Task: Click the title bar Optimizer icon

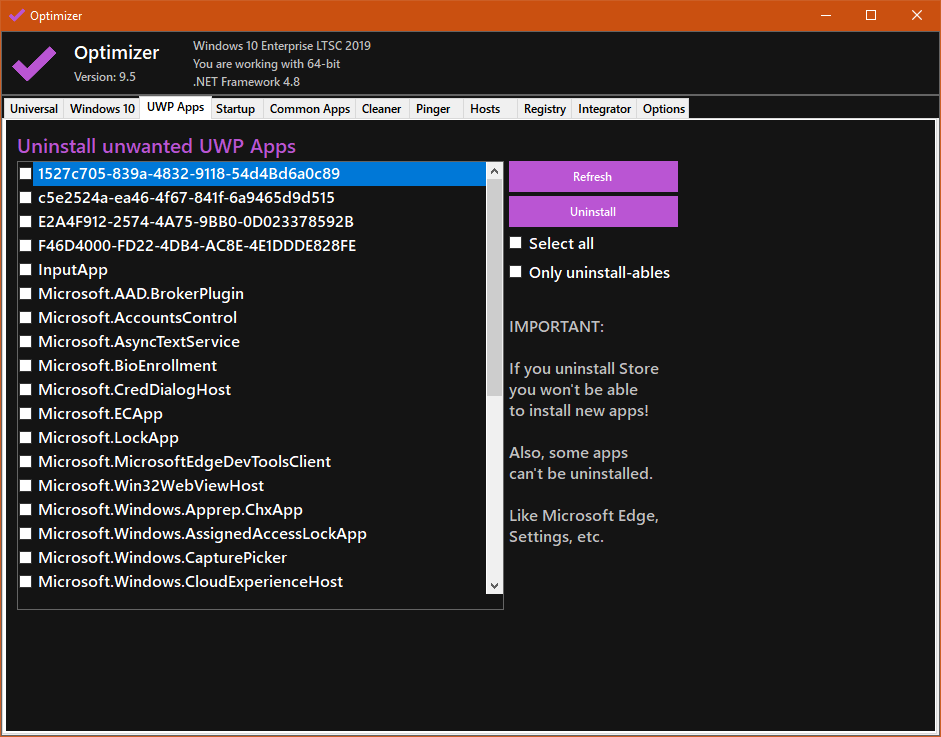Action: coord(17,16)
